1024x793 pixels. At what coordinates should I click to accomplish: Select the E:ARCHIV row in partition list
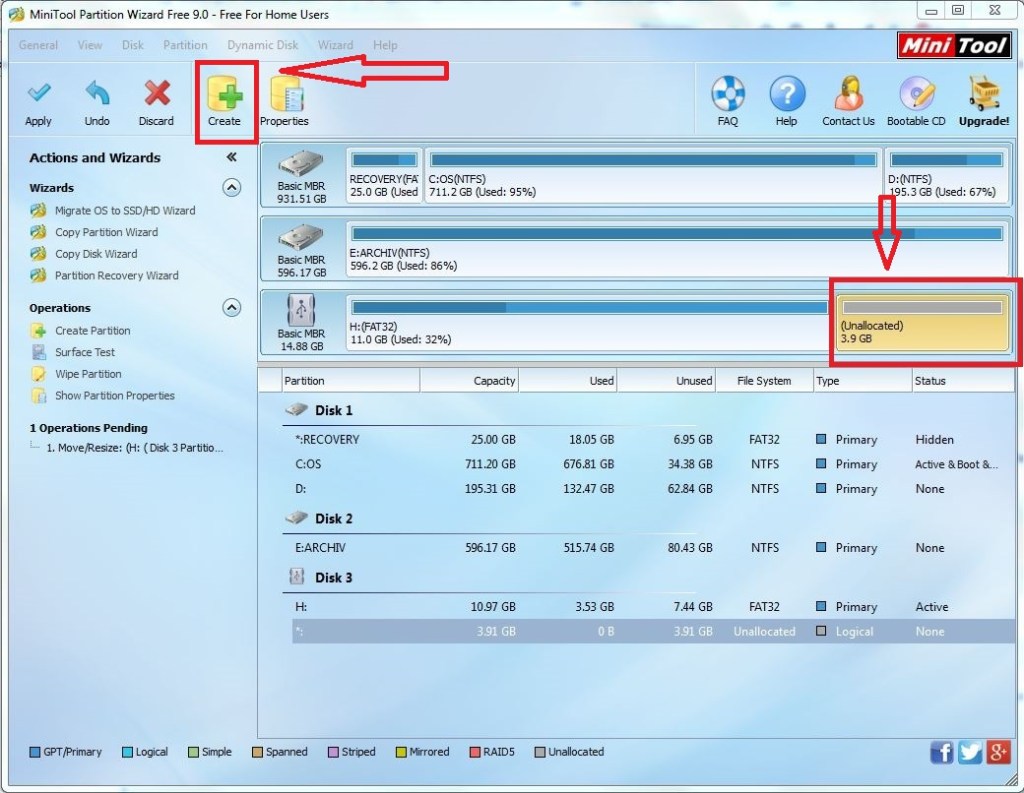321,548
